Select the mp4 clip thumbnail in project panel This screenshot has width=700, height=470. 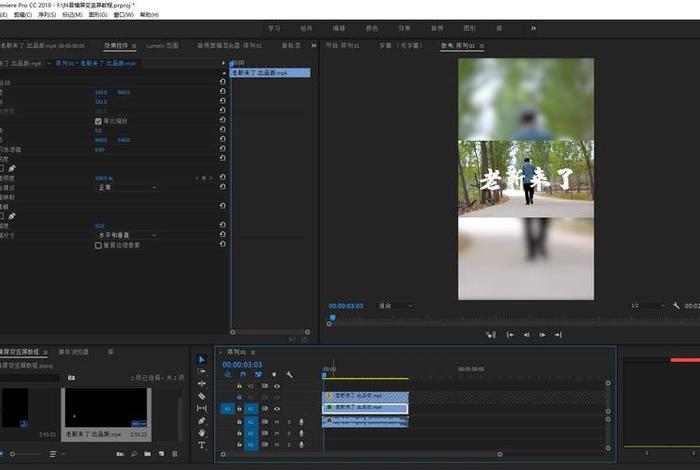(x=106, y=408)
